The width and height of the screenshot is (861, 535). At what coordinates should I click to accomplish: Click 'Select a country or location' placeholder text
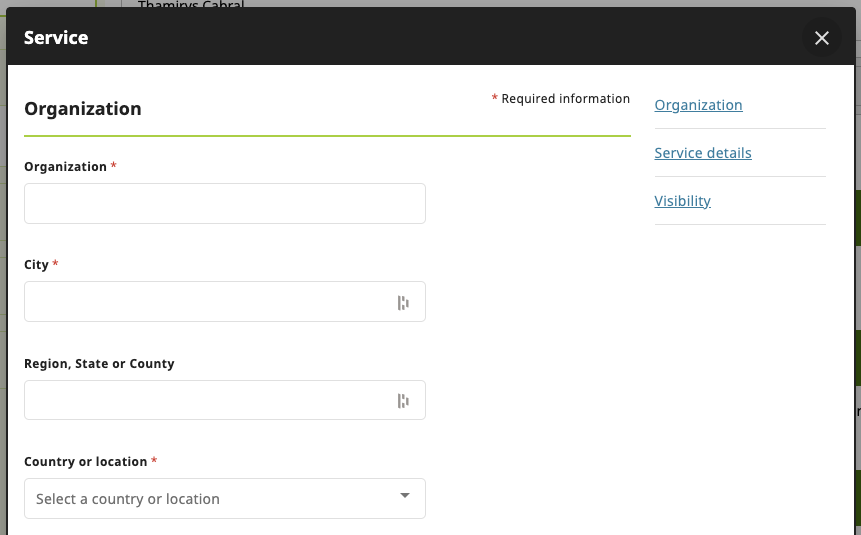128,499
